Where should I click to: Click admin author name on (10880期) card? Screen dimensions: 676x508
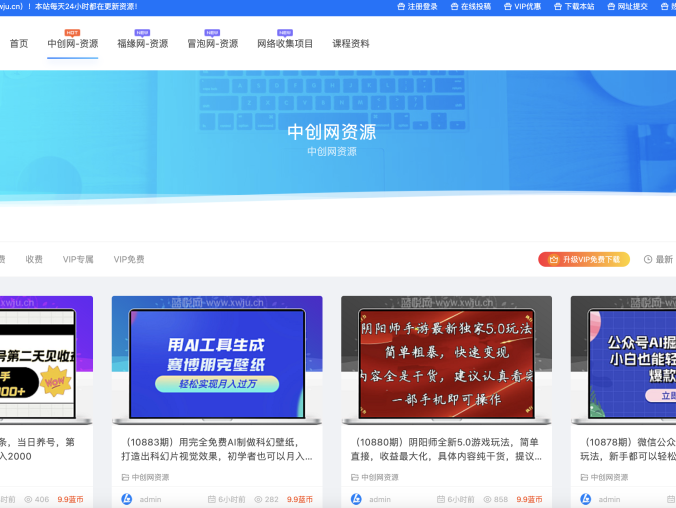click(380, 499)
